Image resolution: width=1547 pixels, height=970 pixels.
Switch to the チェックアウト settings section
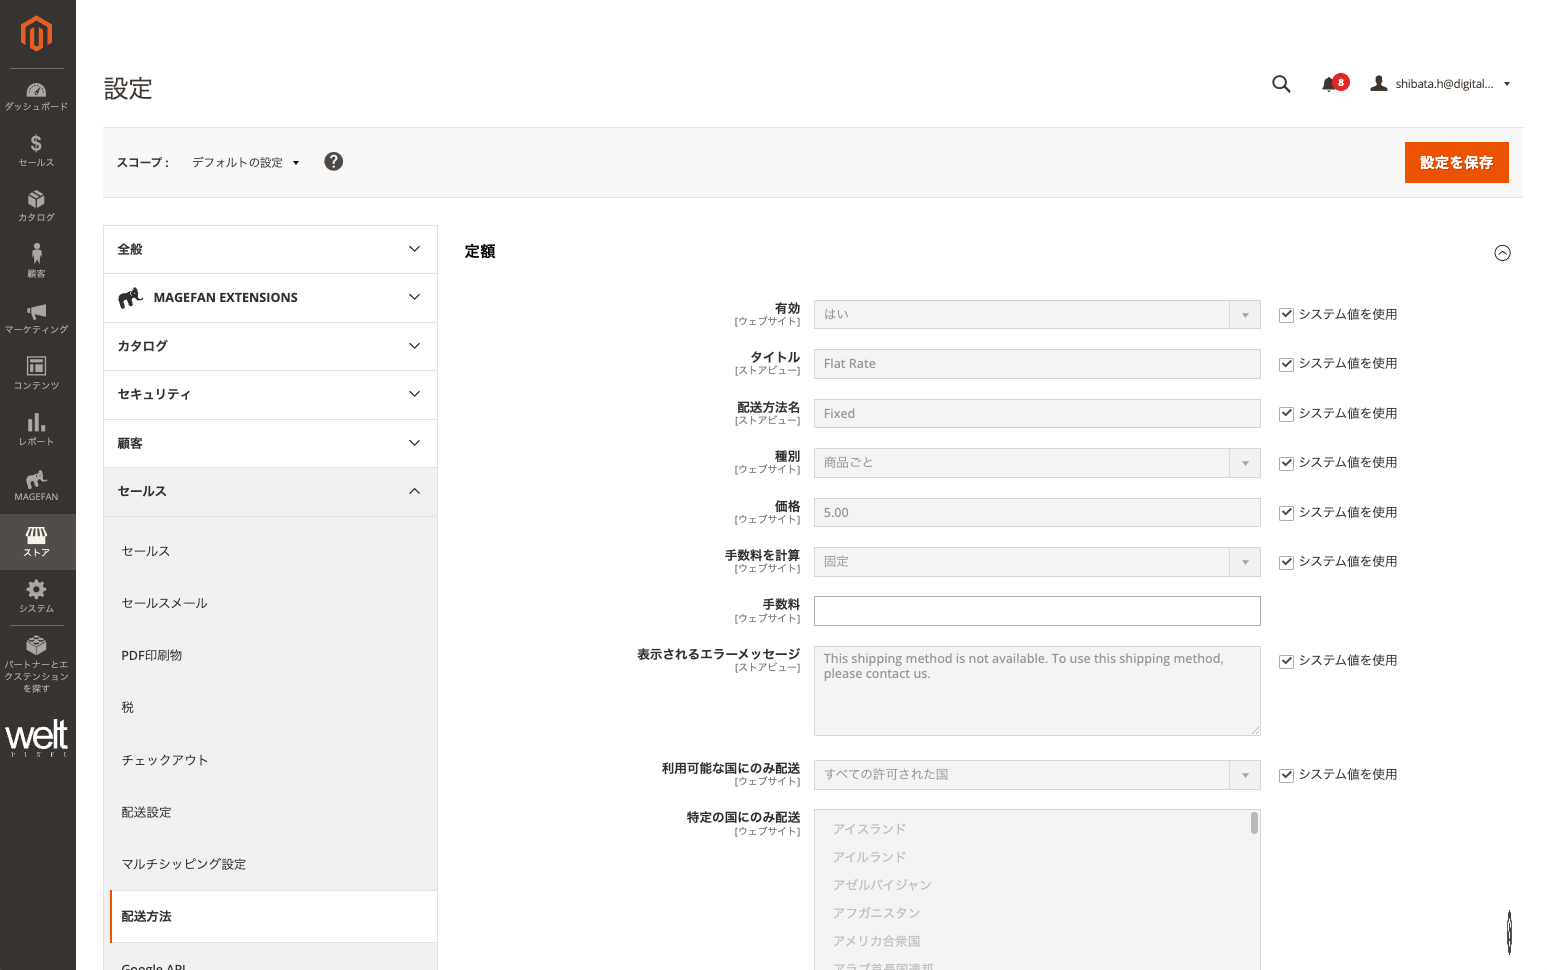pyautogui.click(x=164, y=759)
